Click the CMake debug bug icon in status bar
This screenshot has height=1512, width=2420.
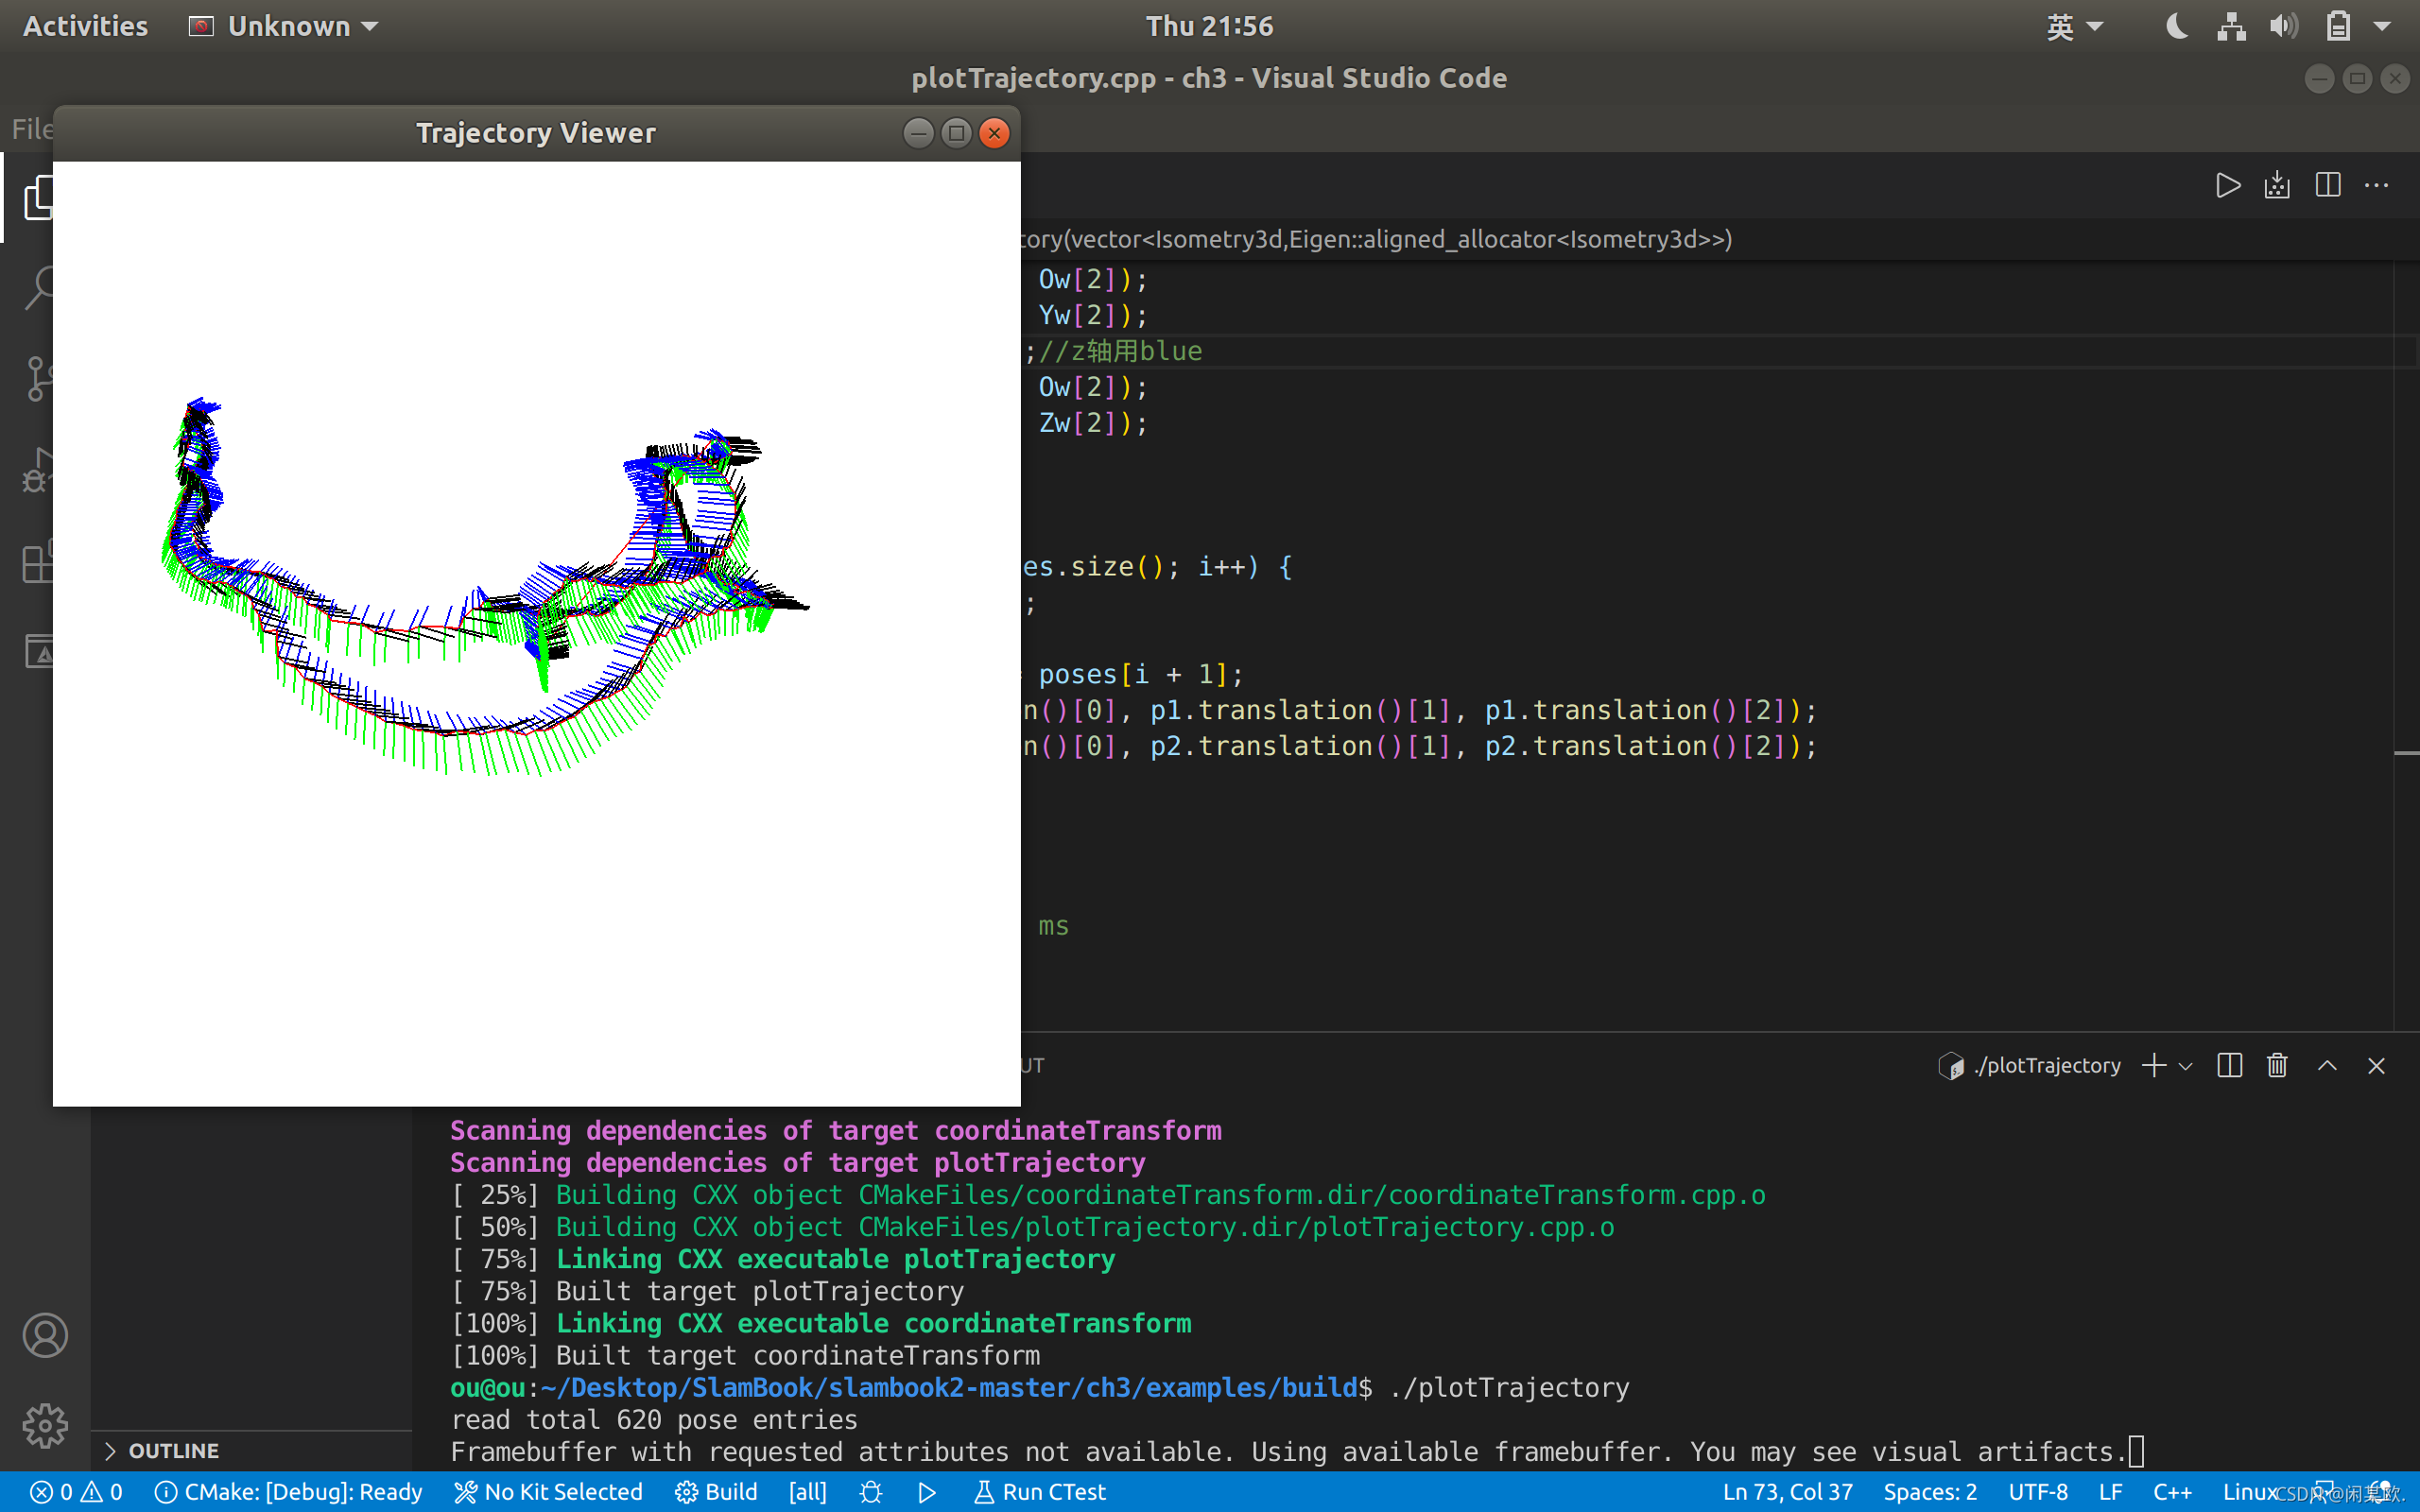point(870,1492)
